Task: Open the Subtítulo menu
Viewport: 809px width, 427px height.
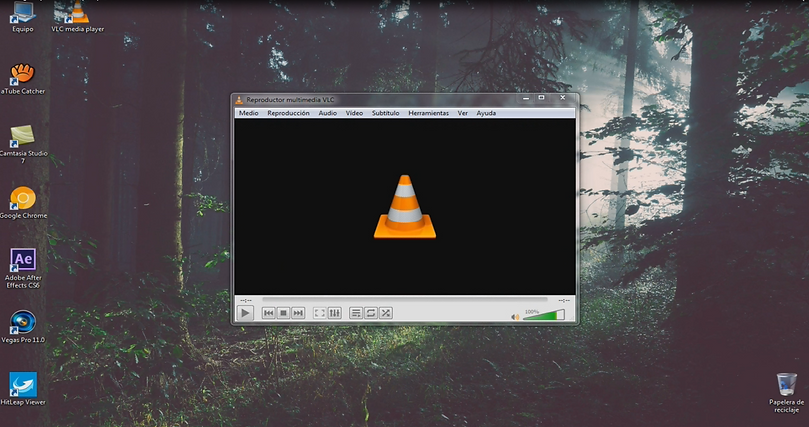Action: coord(385,113)
